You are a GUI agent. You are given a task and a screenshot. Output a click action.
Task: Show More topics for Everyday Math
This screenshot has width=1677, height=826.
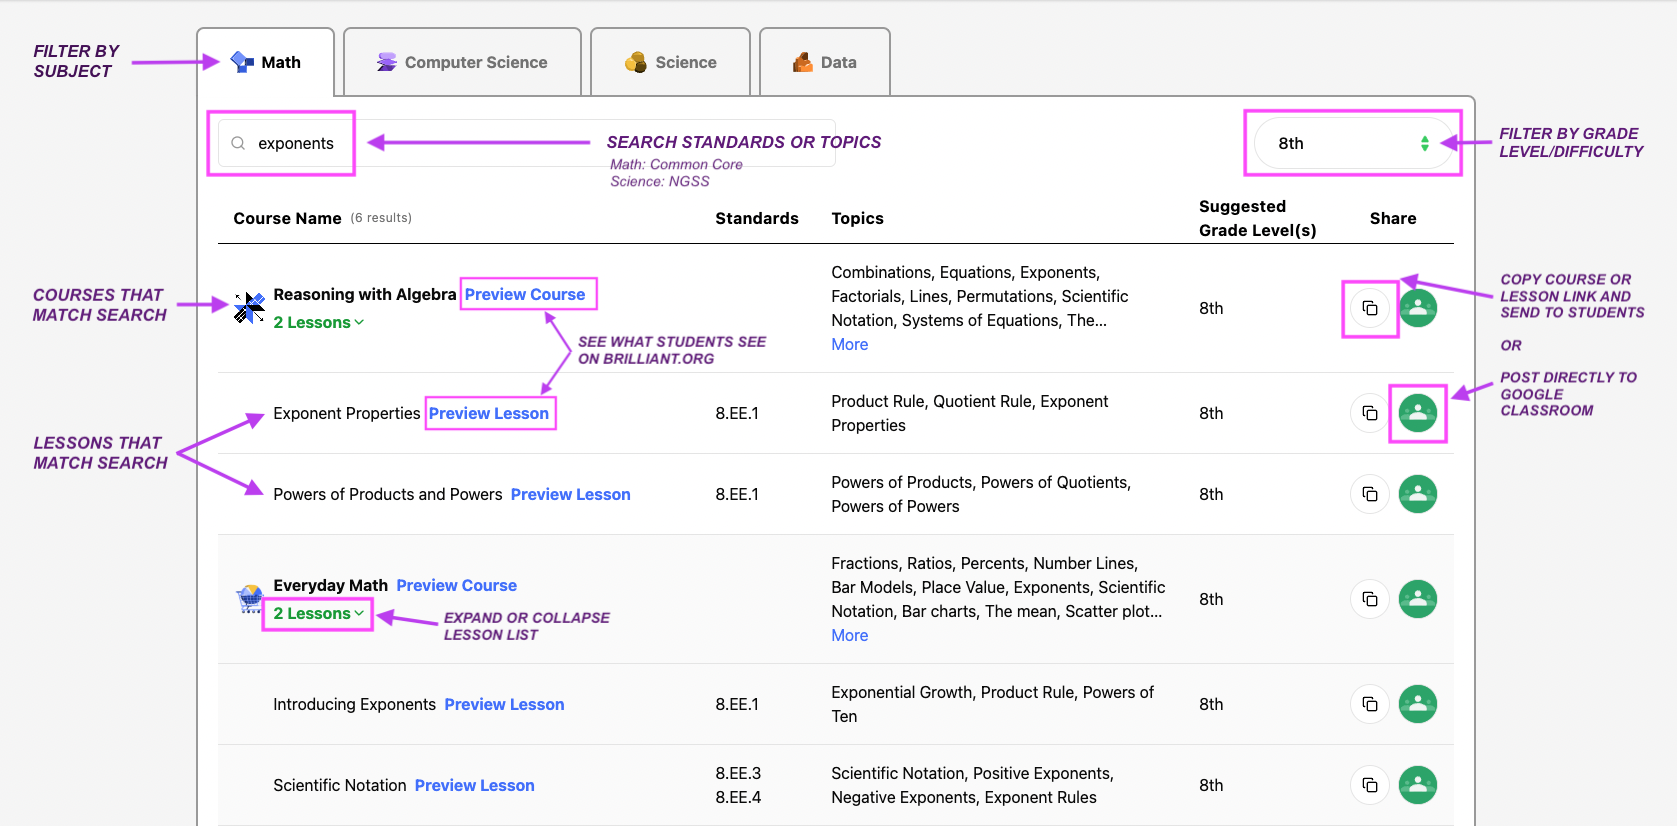click(849, 636)
